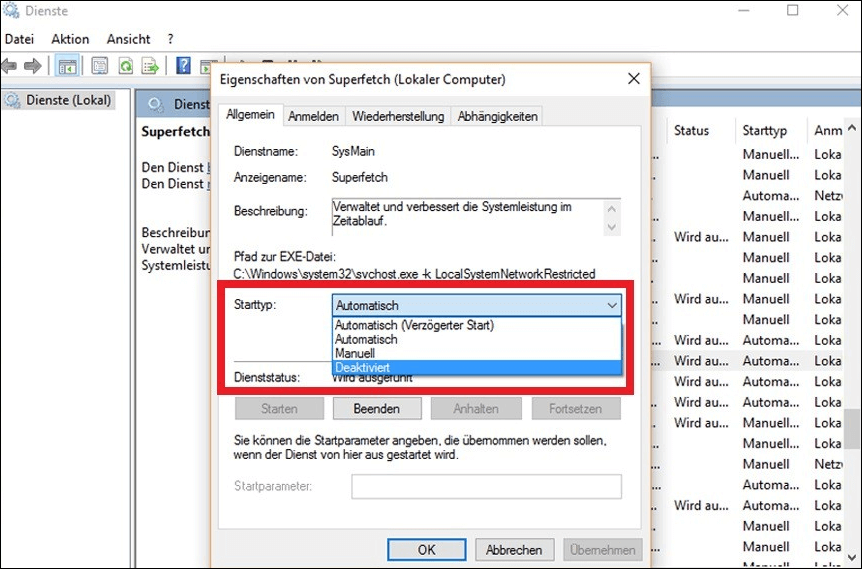The width and height of the screenshot is (862, 569).
Task: Click the Export list toolbar icon
Action: click(x=151, y=66)
